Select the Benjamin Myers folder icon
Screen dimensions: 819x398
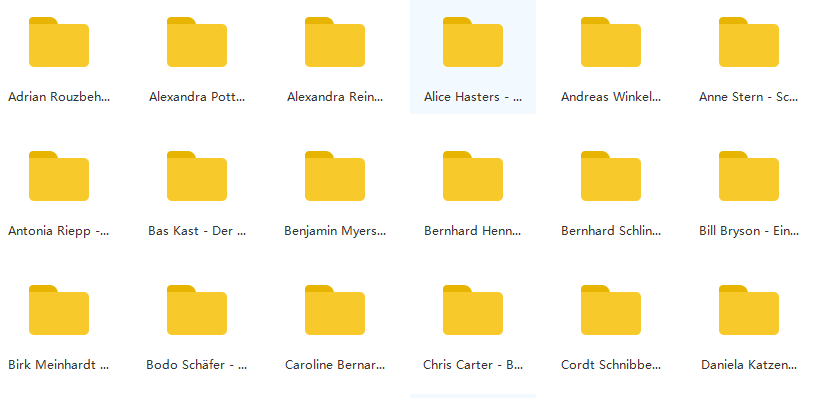click(335, 176)
